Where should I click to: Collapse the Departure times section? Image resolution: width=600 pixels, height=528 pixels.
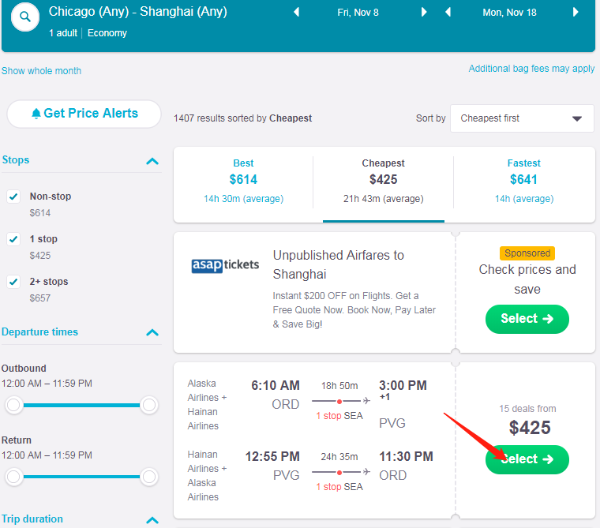[152, 332]
